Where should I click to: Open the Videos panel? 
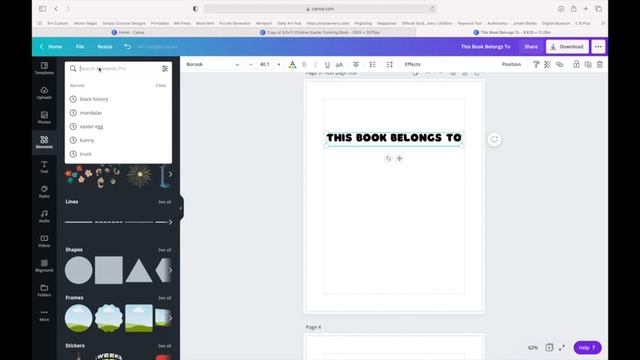pyautogui.click(x=44, y=241)
